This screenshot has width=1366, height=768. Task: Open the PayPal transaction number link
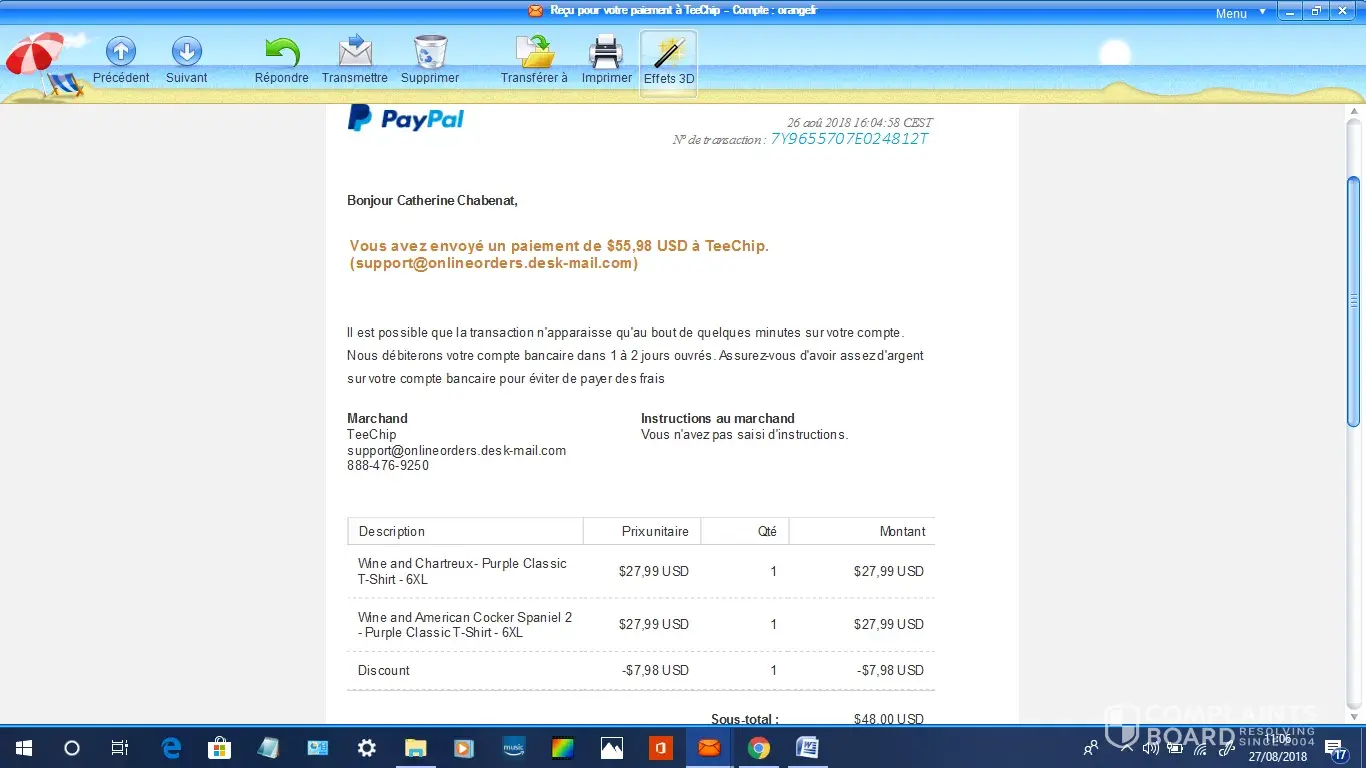849,139
